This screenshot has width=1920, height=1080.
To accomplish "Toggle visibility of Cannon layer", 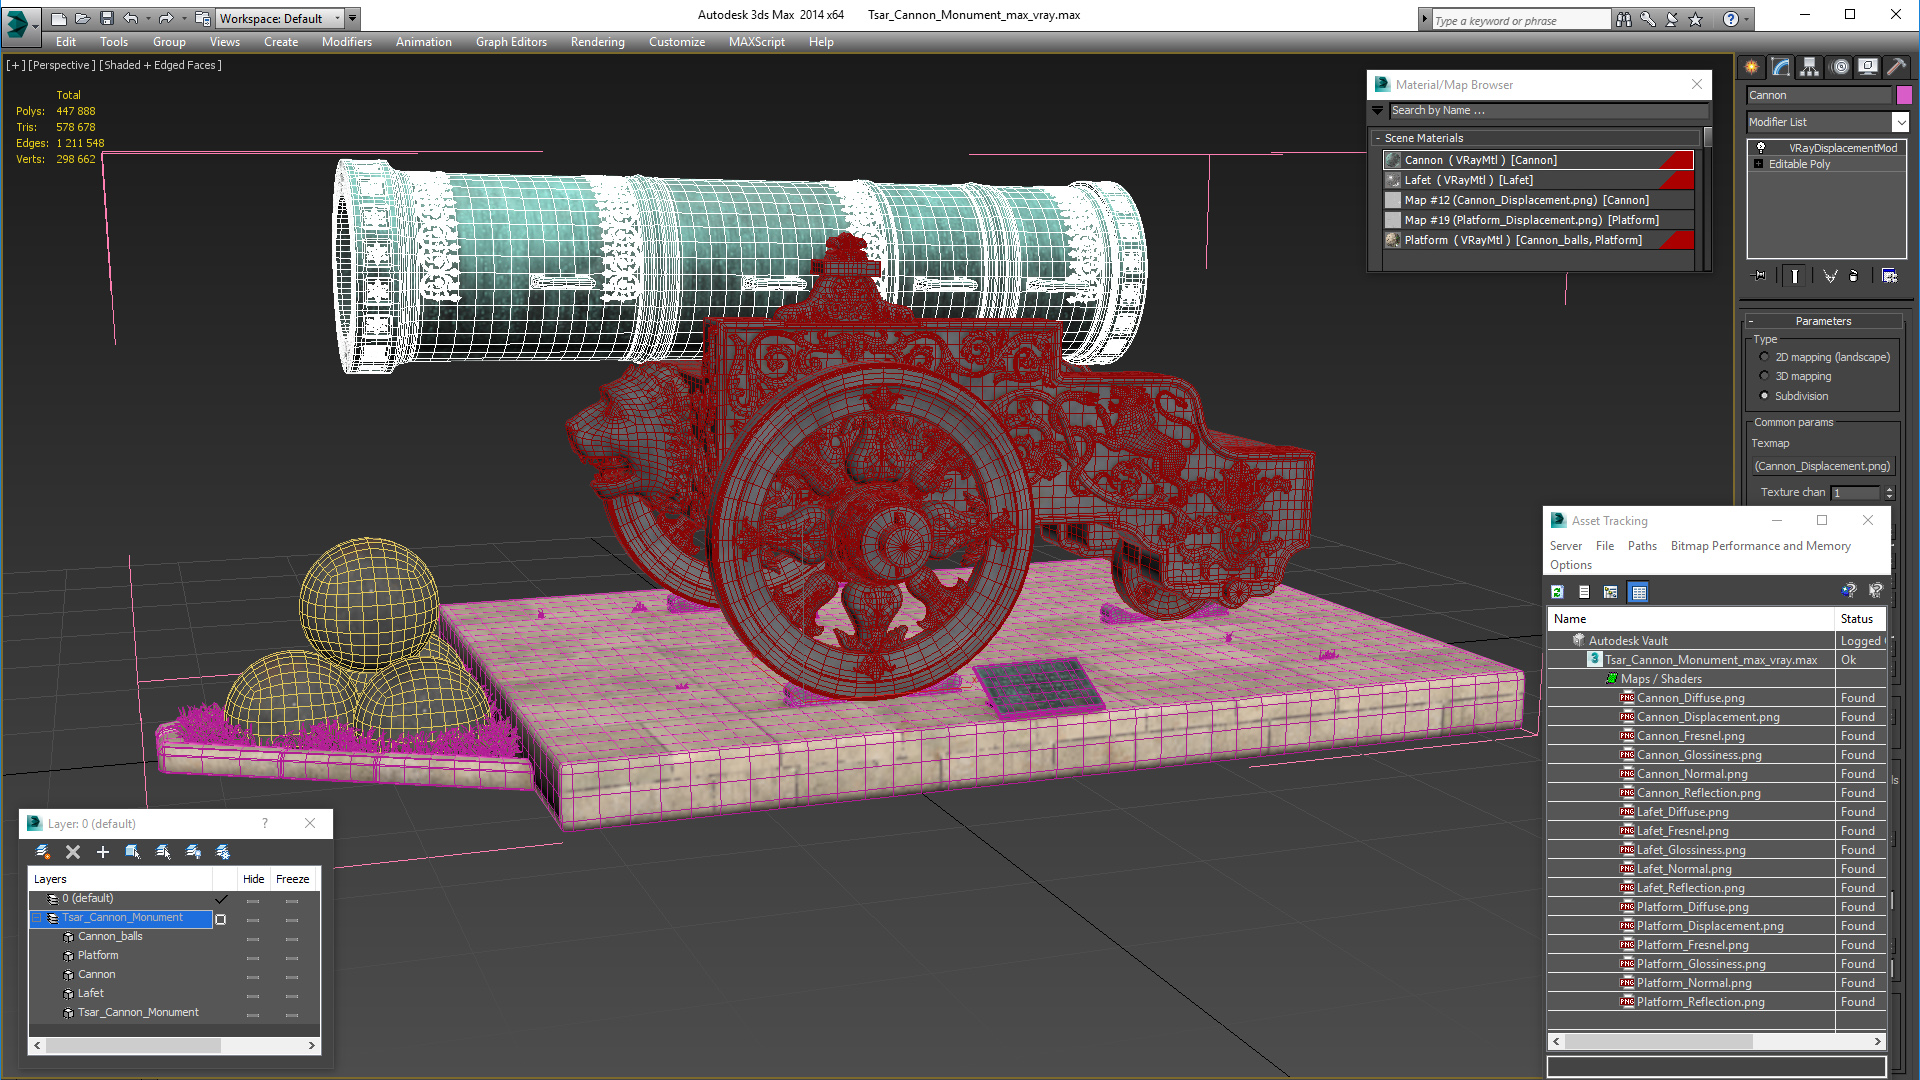I will pos(253,973).
